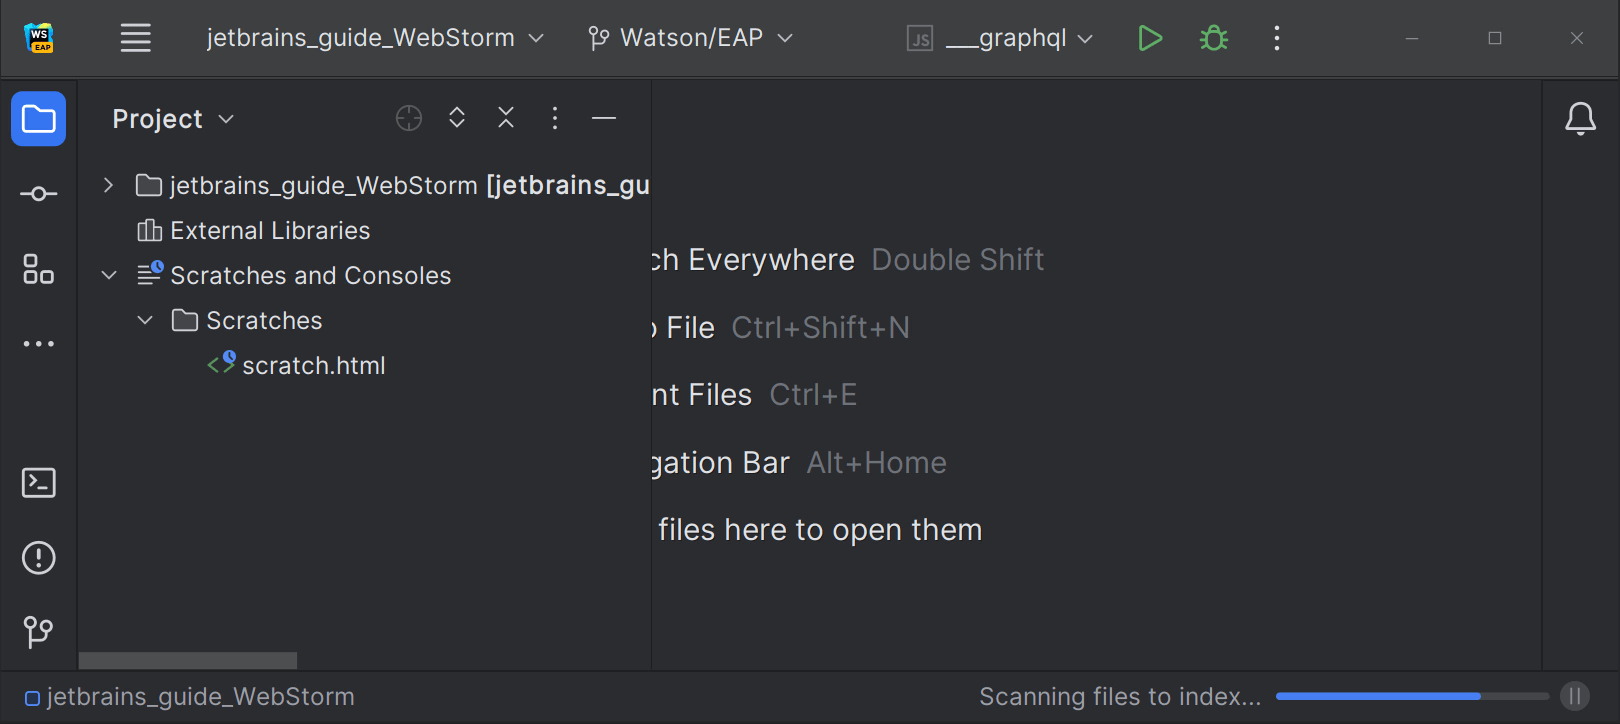Toggle the Project tool window folder button
This screenshot has width=1620, height=724.
tap(39, 119)
